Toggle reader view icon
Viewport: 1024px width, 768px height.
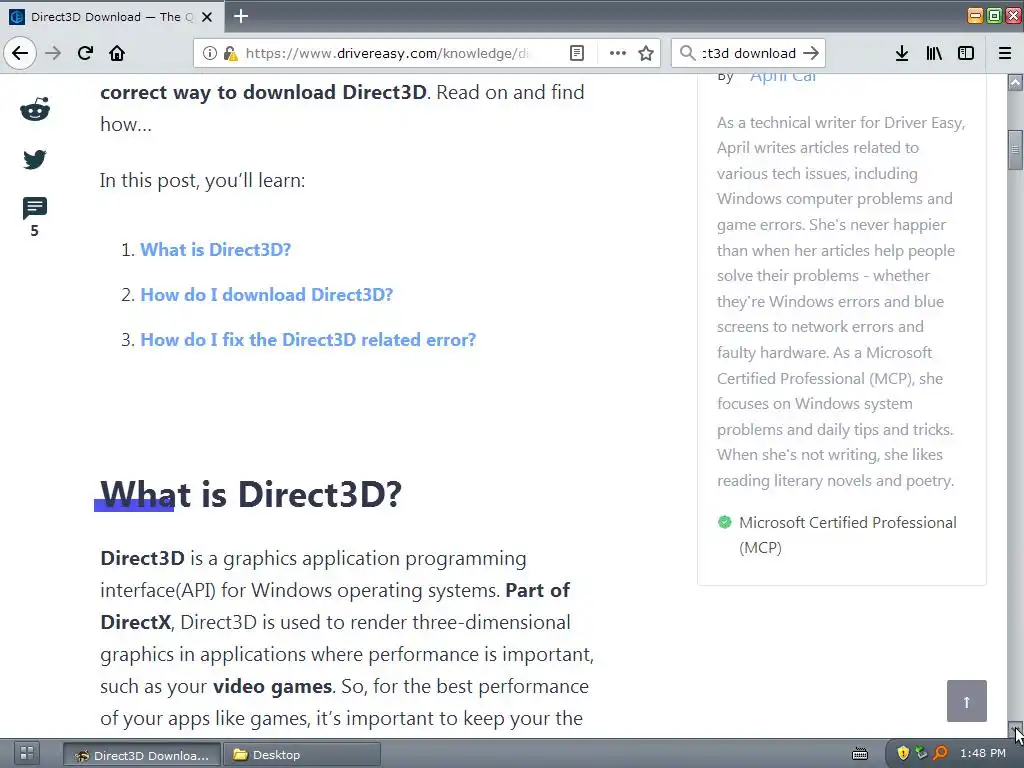[577, 53]
